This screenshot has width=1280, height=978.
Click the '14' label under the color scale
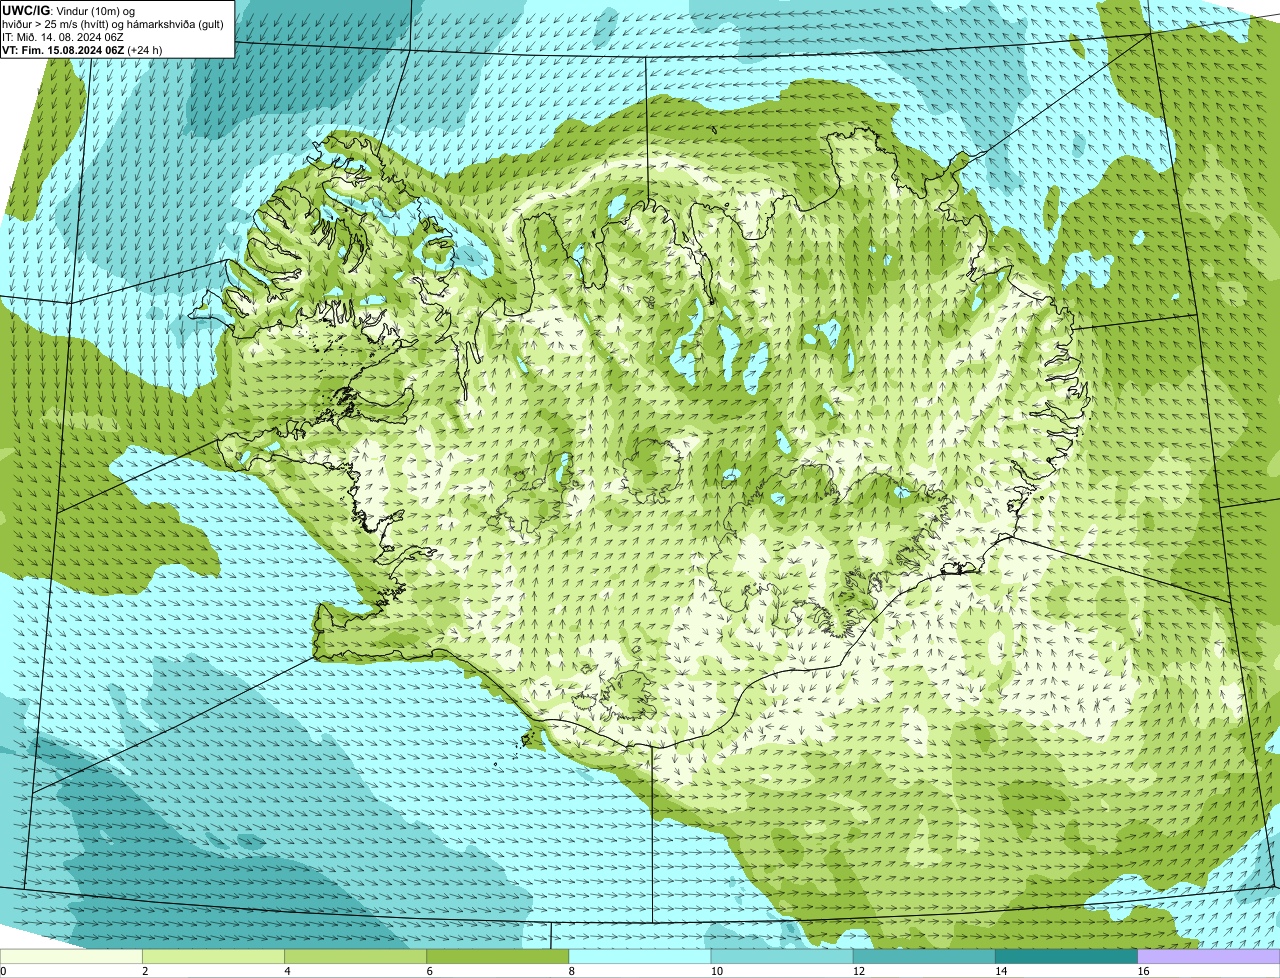1000,971
